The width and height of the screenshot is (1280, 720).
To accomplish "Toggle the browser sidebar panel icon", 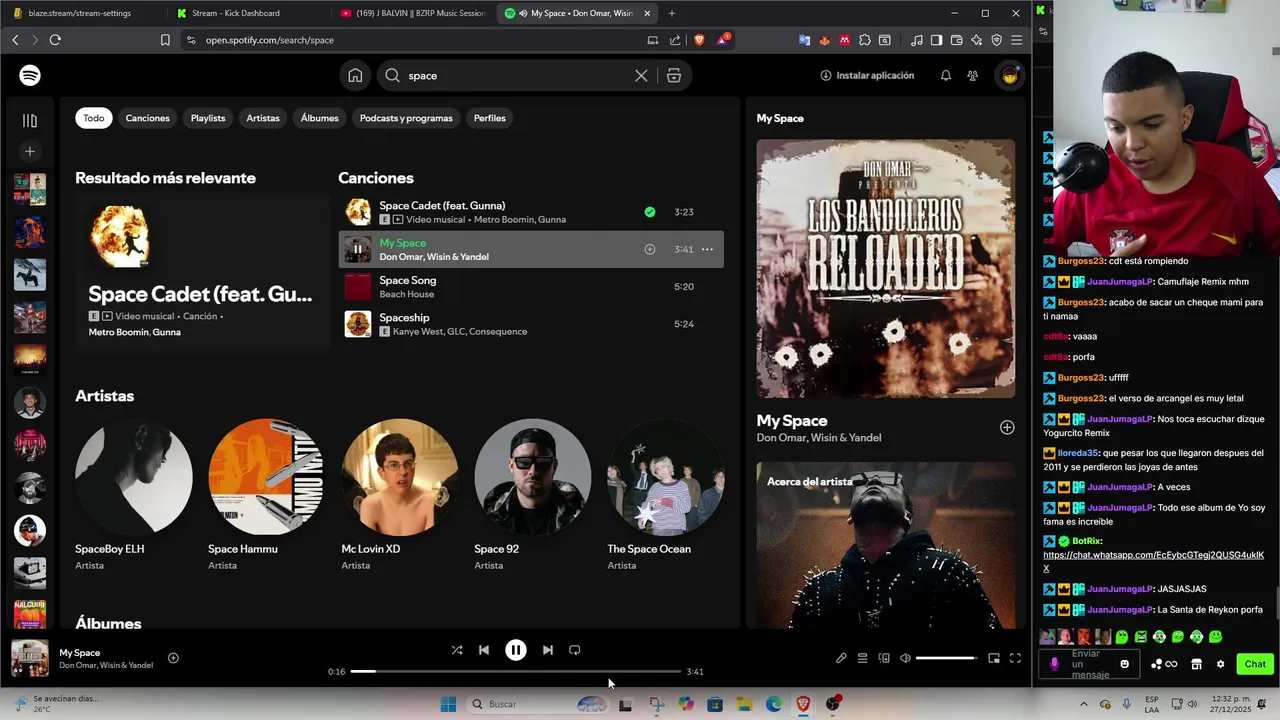I will [x=936, y=40].
